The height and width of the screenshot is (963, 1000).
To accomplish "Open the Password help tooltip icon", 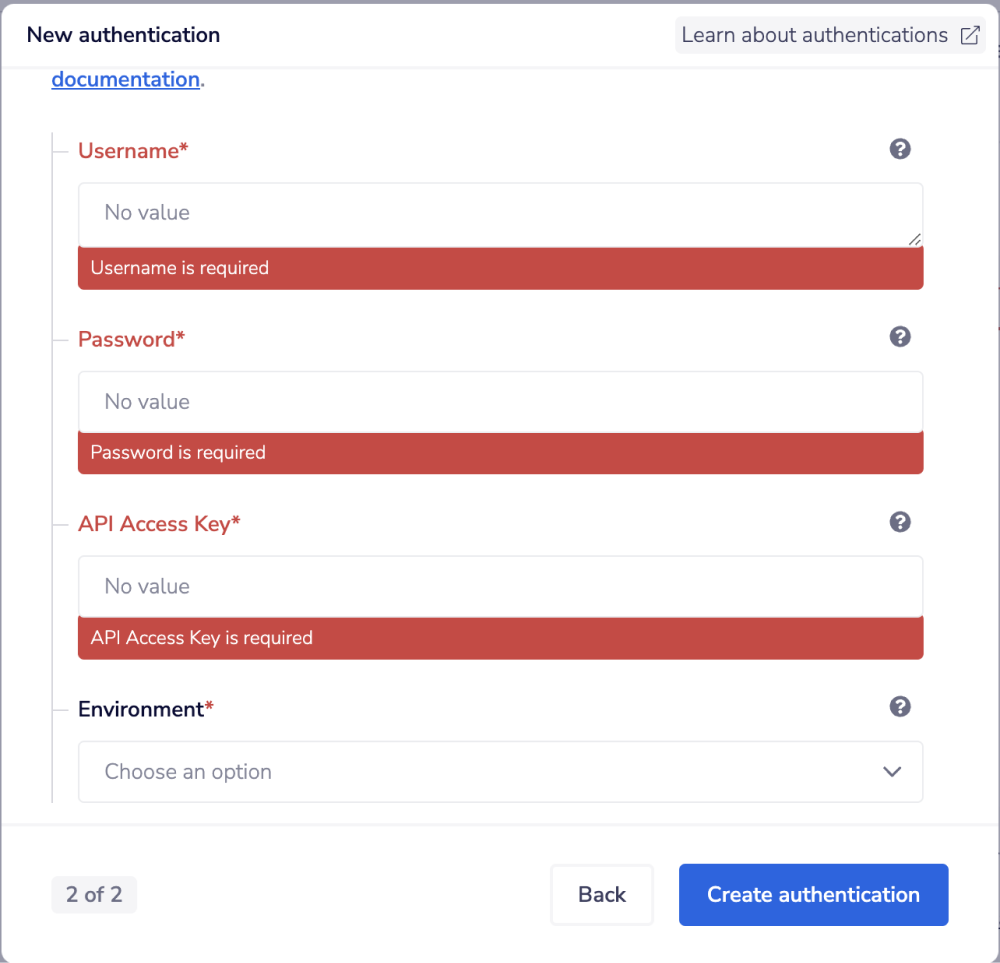I will pos(900,337).
